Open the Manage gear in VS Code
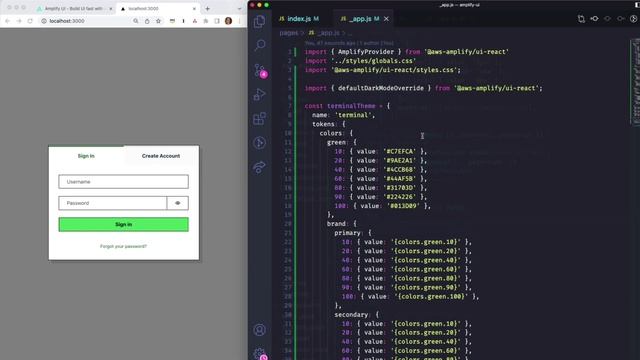 pyautogui.click(x=260, y=353)
